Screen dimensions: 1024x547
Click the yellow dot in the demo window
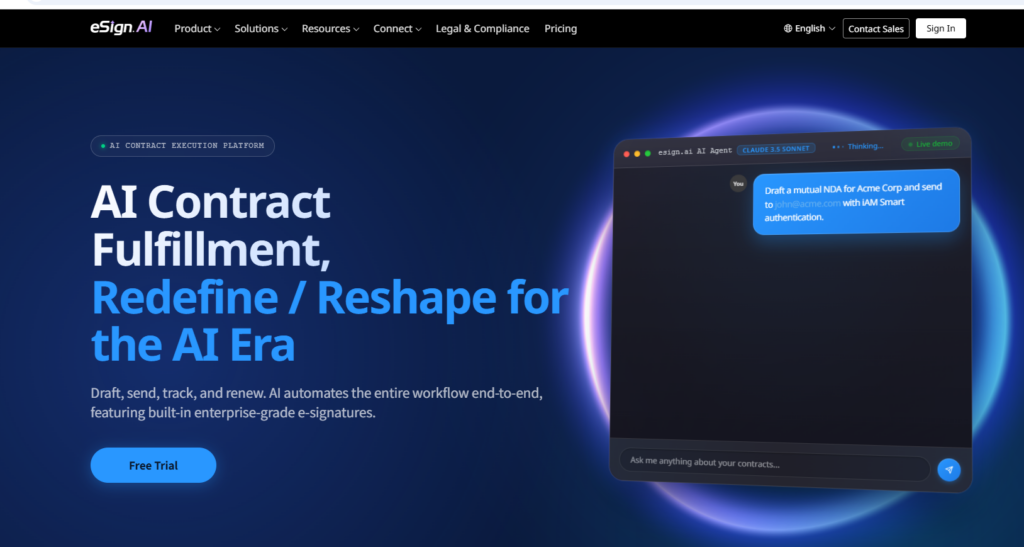[637, 154]
